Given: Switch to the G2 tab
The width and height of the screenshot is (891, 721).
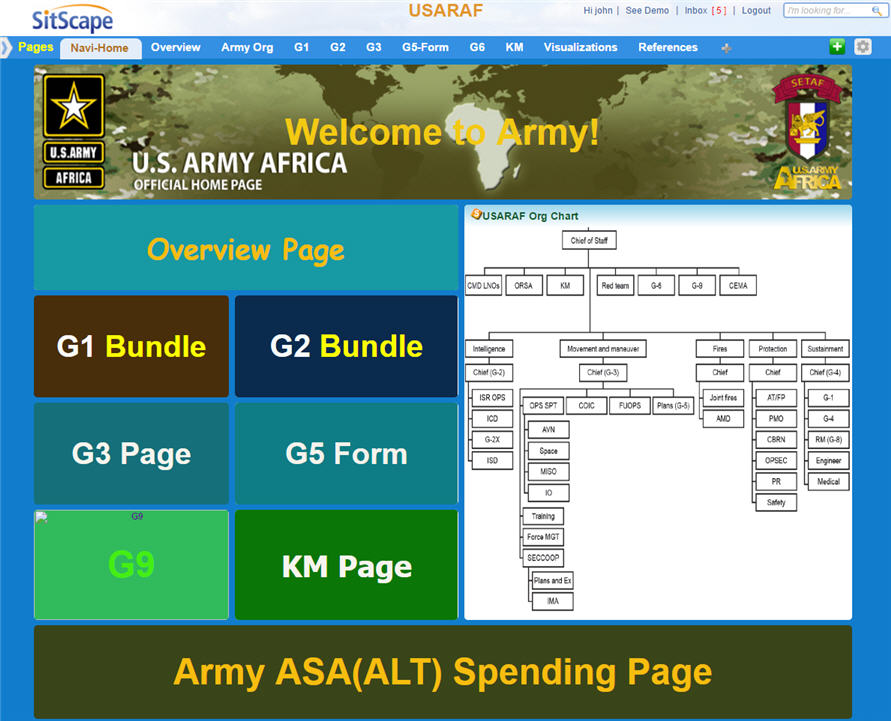Looking at the screenshot, I should 338,47.
